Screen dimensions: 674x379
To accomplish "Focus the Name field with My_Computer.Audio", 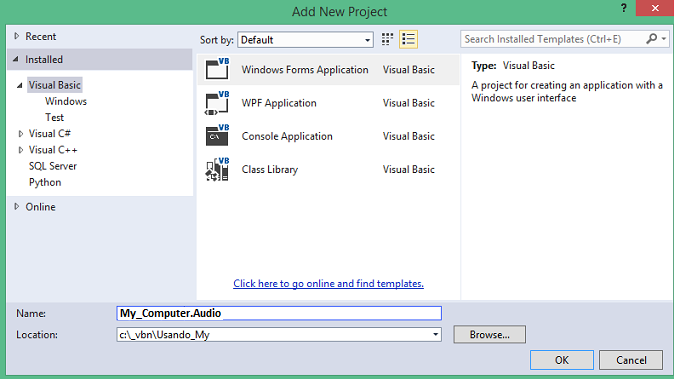I will click(279, 313).
